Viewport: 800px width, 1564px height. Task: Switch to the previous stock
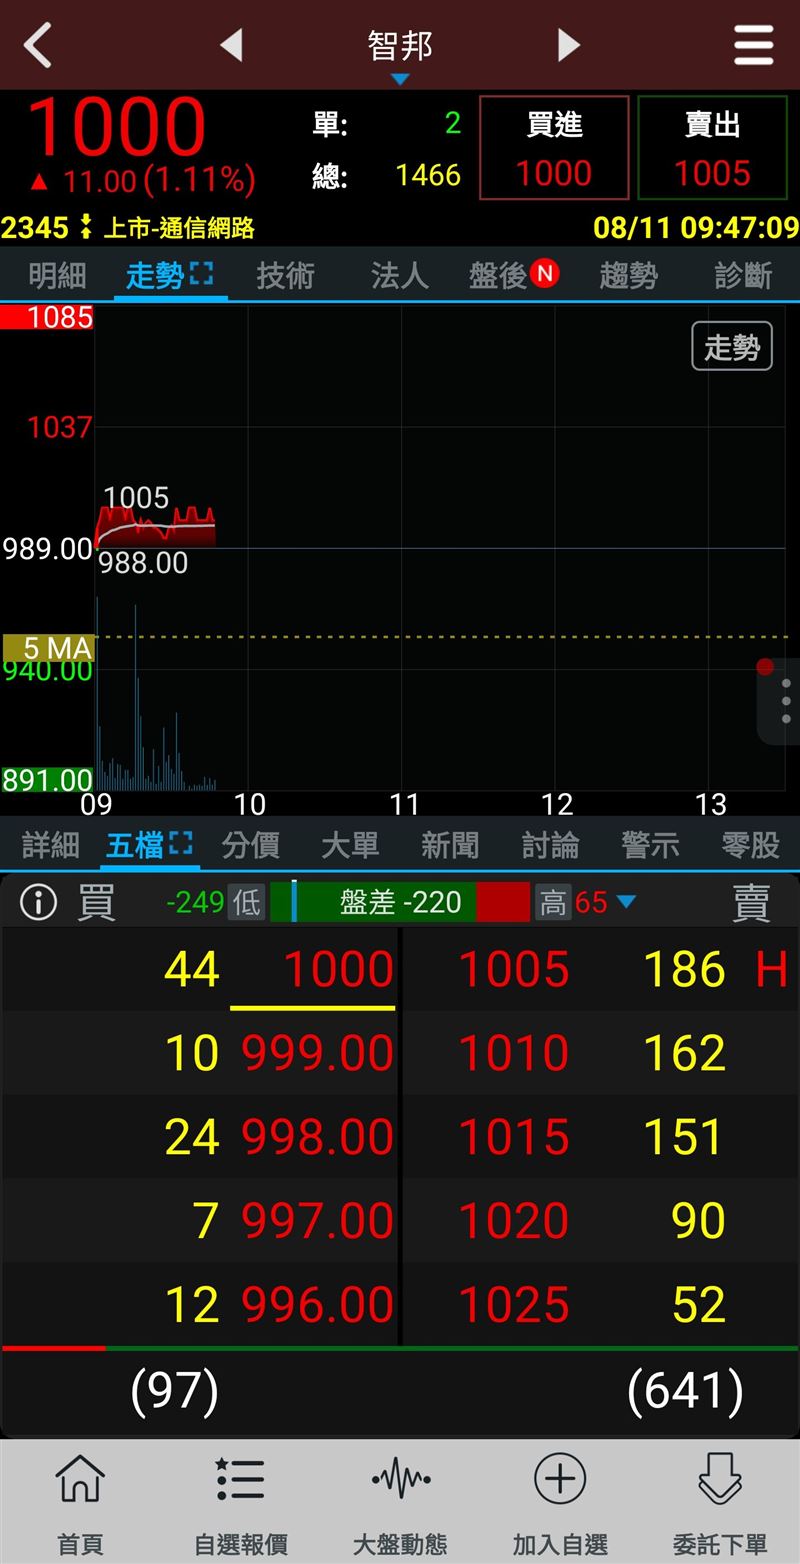[231, 45]
